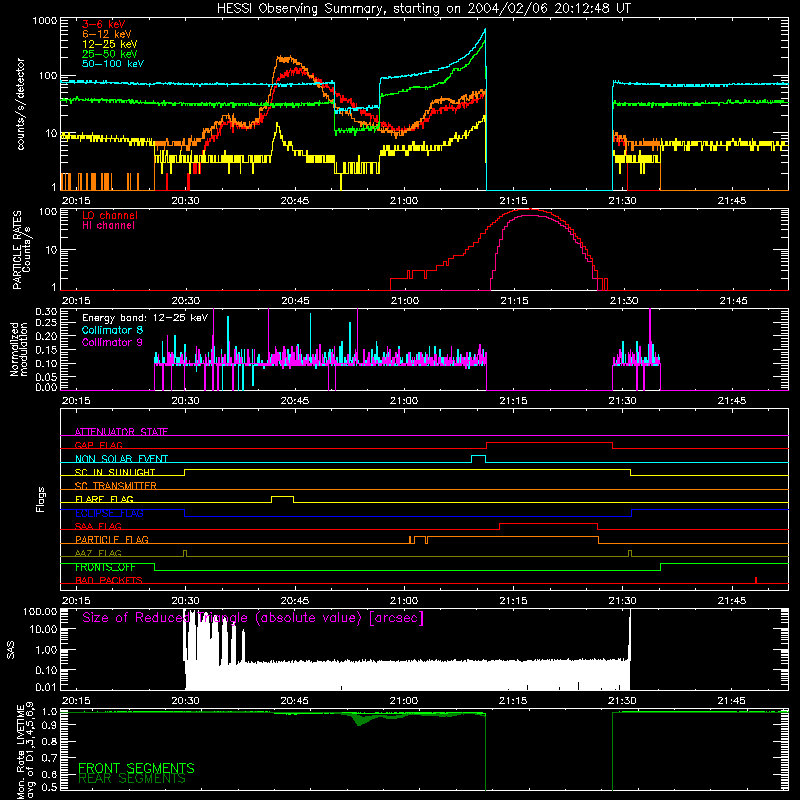Click the GAP FLAG label
Screen dimensions: 800x800
[x=98, y=445]
